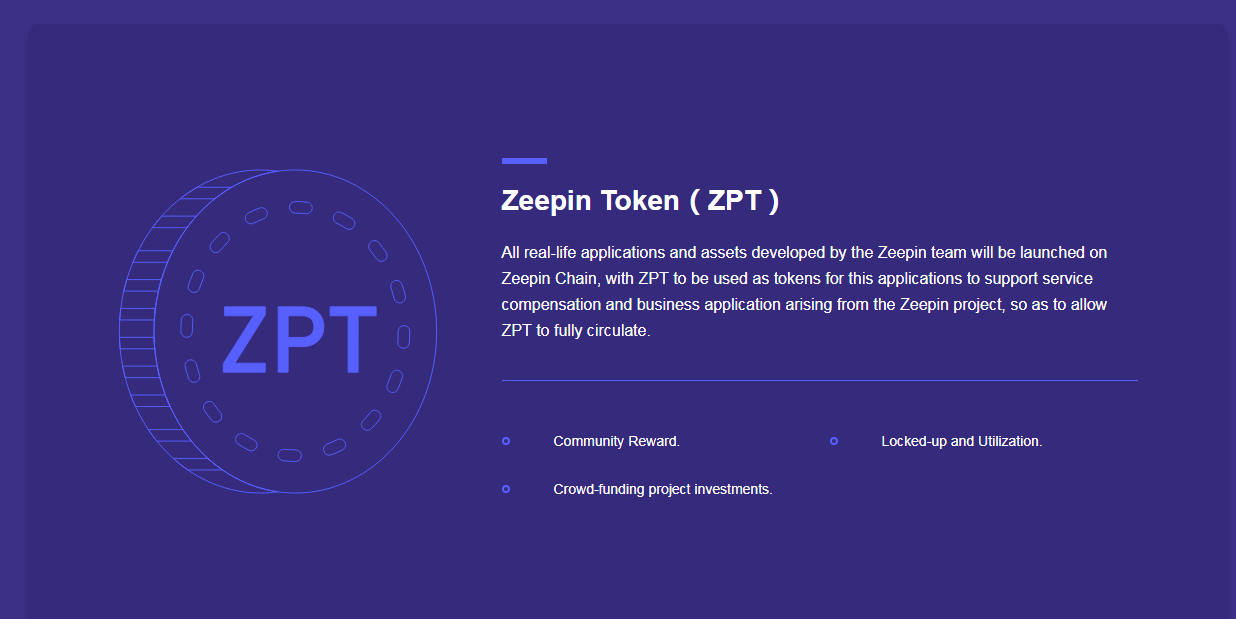Click the text 'ZPT to fully circulate.'
Screen dimensions: 1236x619
575,330
